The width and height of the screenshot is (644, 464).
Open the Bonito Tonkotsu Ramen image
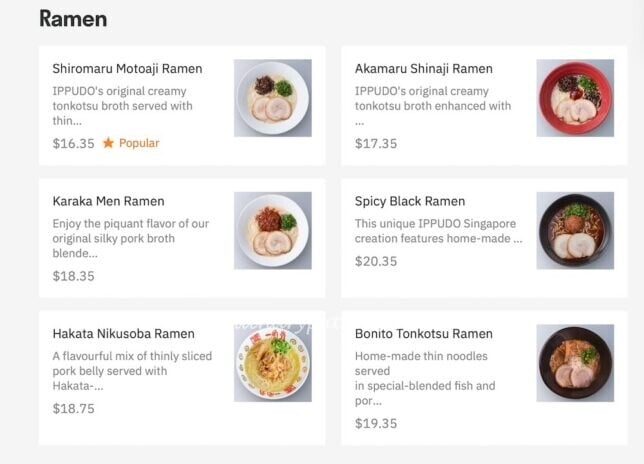(574, 363)
